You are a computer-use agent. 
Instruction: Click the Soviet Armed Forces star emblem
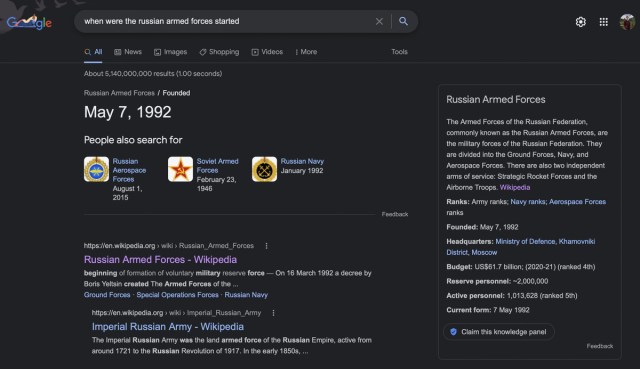[180, 169]
